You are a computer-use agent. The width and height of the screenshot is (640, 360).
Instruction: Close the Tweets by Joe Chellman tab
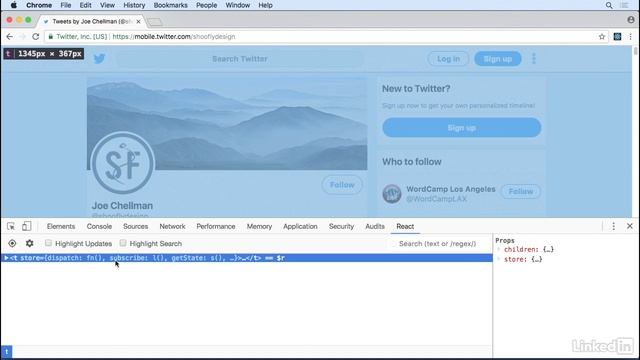coord(138,22)
